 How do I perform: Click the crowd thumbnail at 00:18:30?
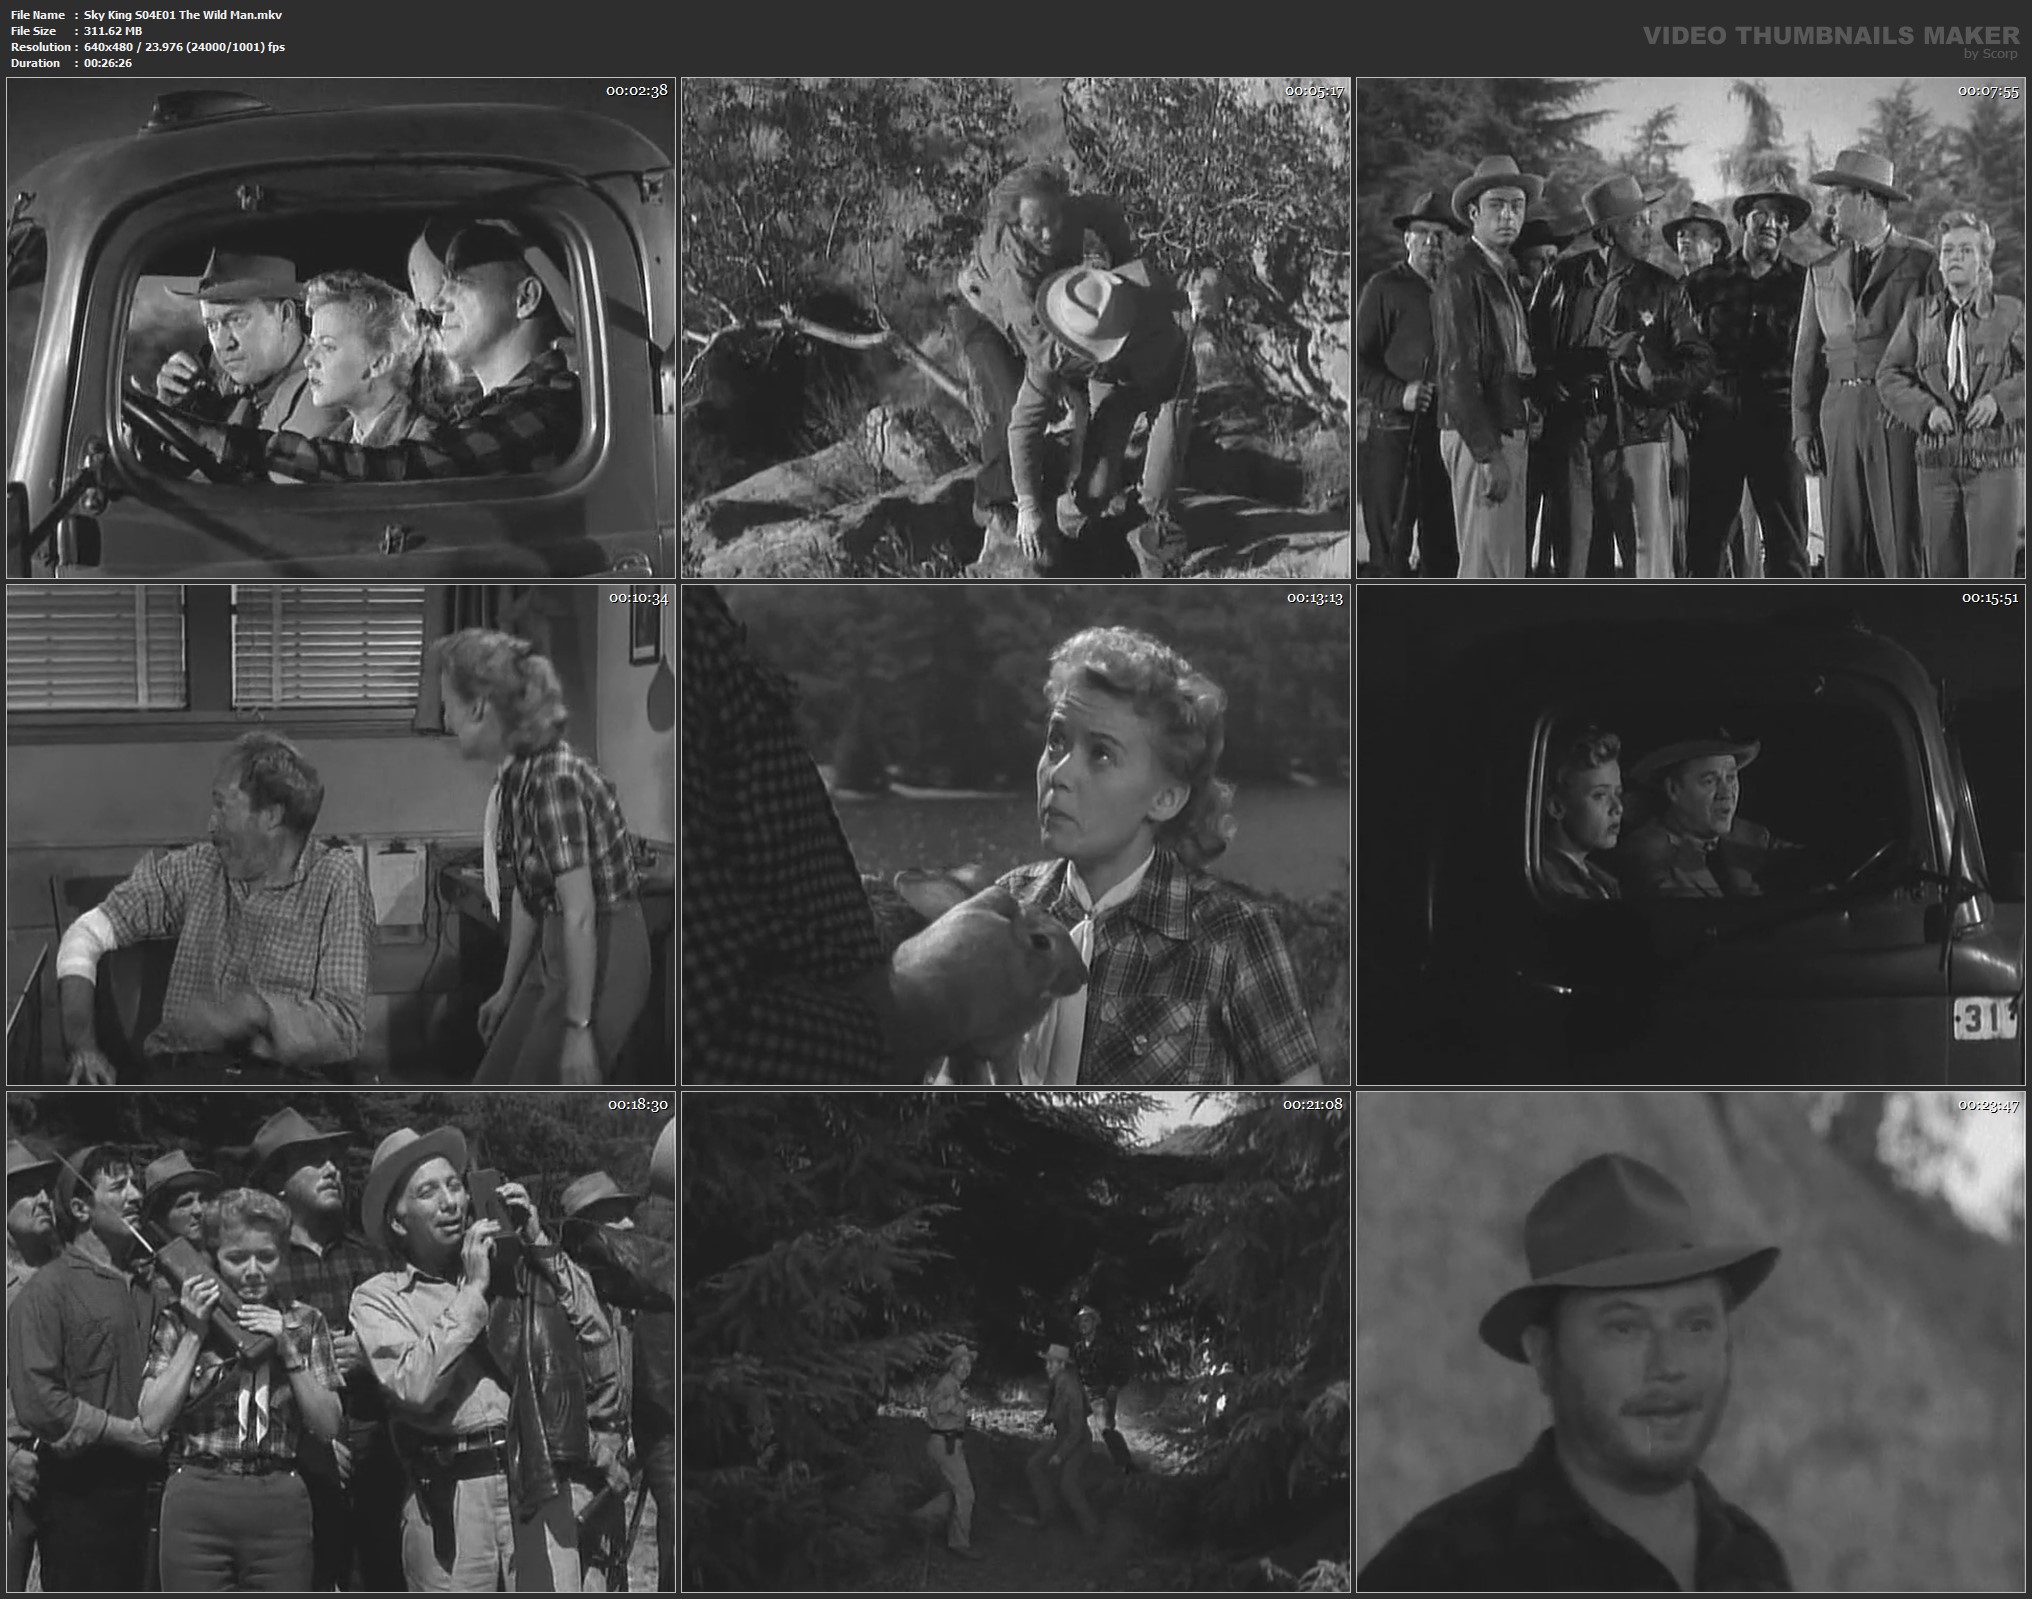click(x=340, y=1342)
